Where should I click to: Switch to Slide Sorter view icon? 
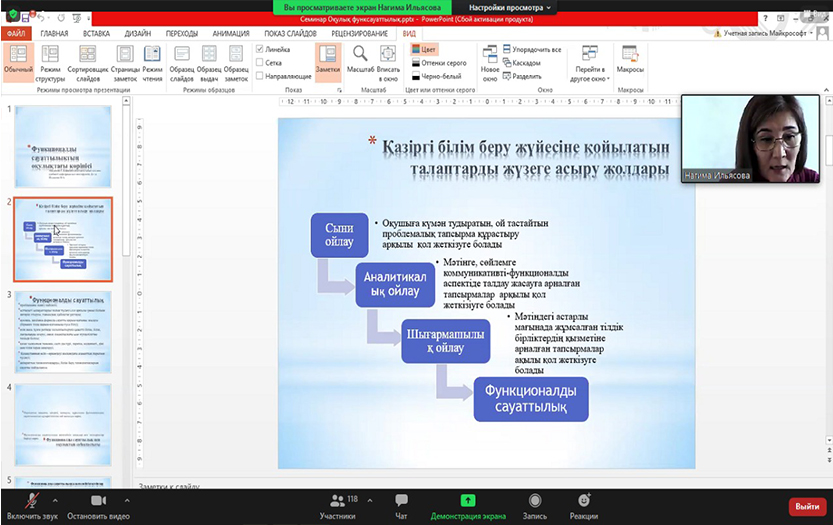[x=88, y=54]
